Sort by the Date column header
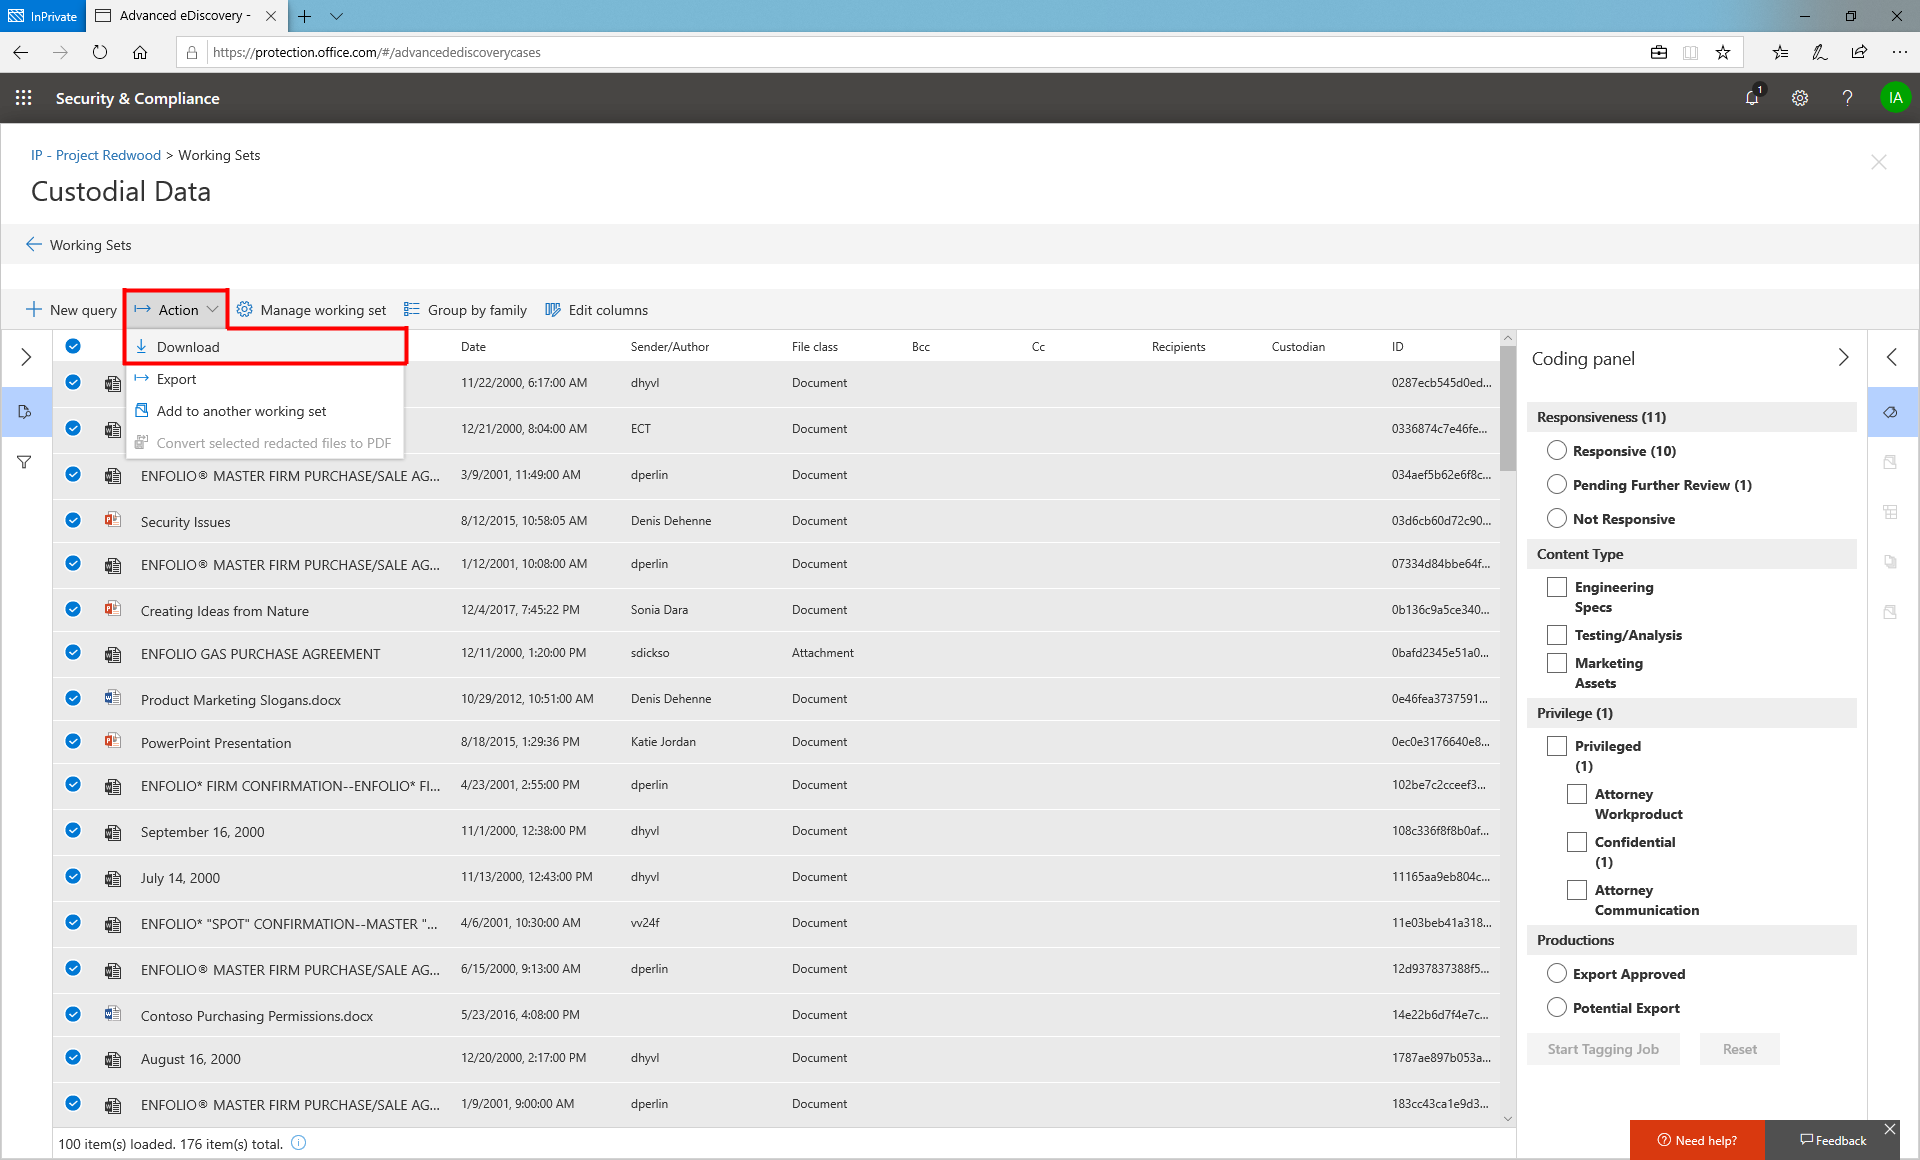Viewport: 1920px width, 1160px height. pos(473,347)
